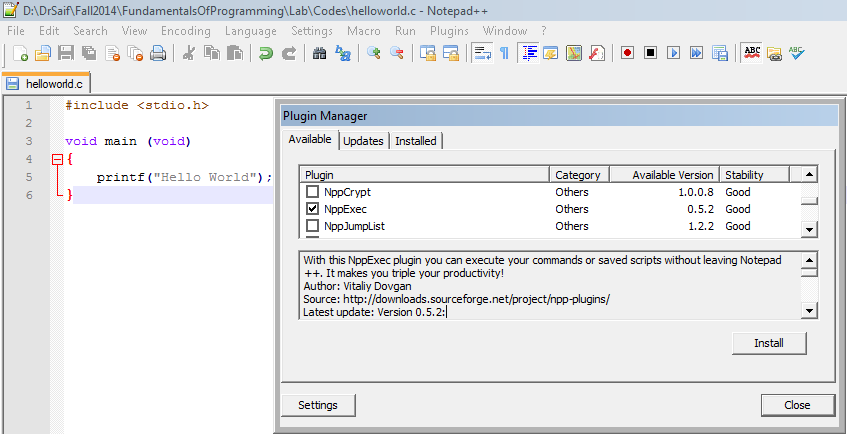Paste using the clipboard toolbar icon
847x434 pixels.
234,53
